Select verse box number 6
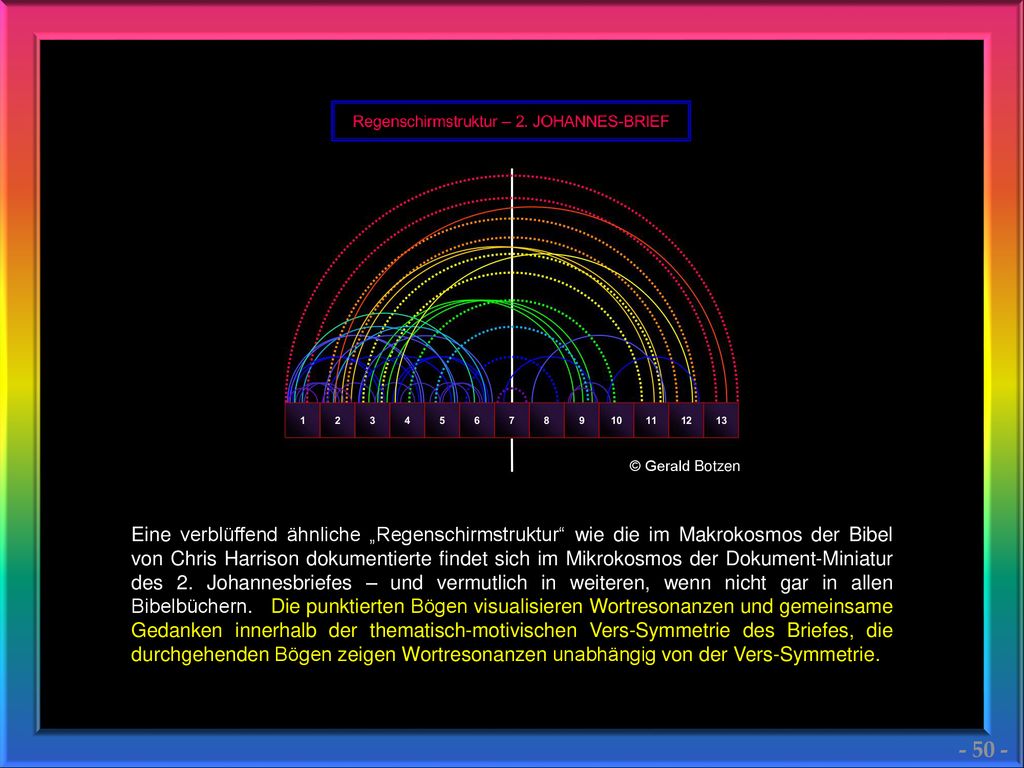1024x768 pixels. pyautogui.click(x=477, y=420)
